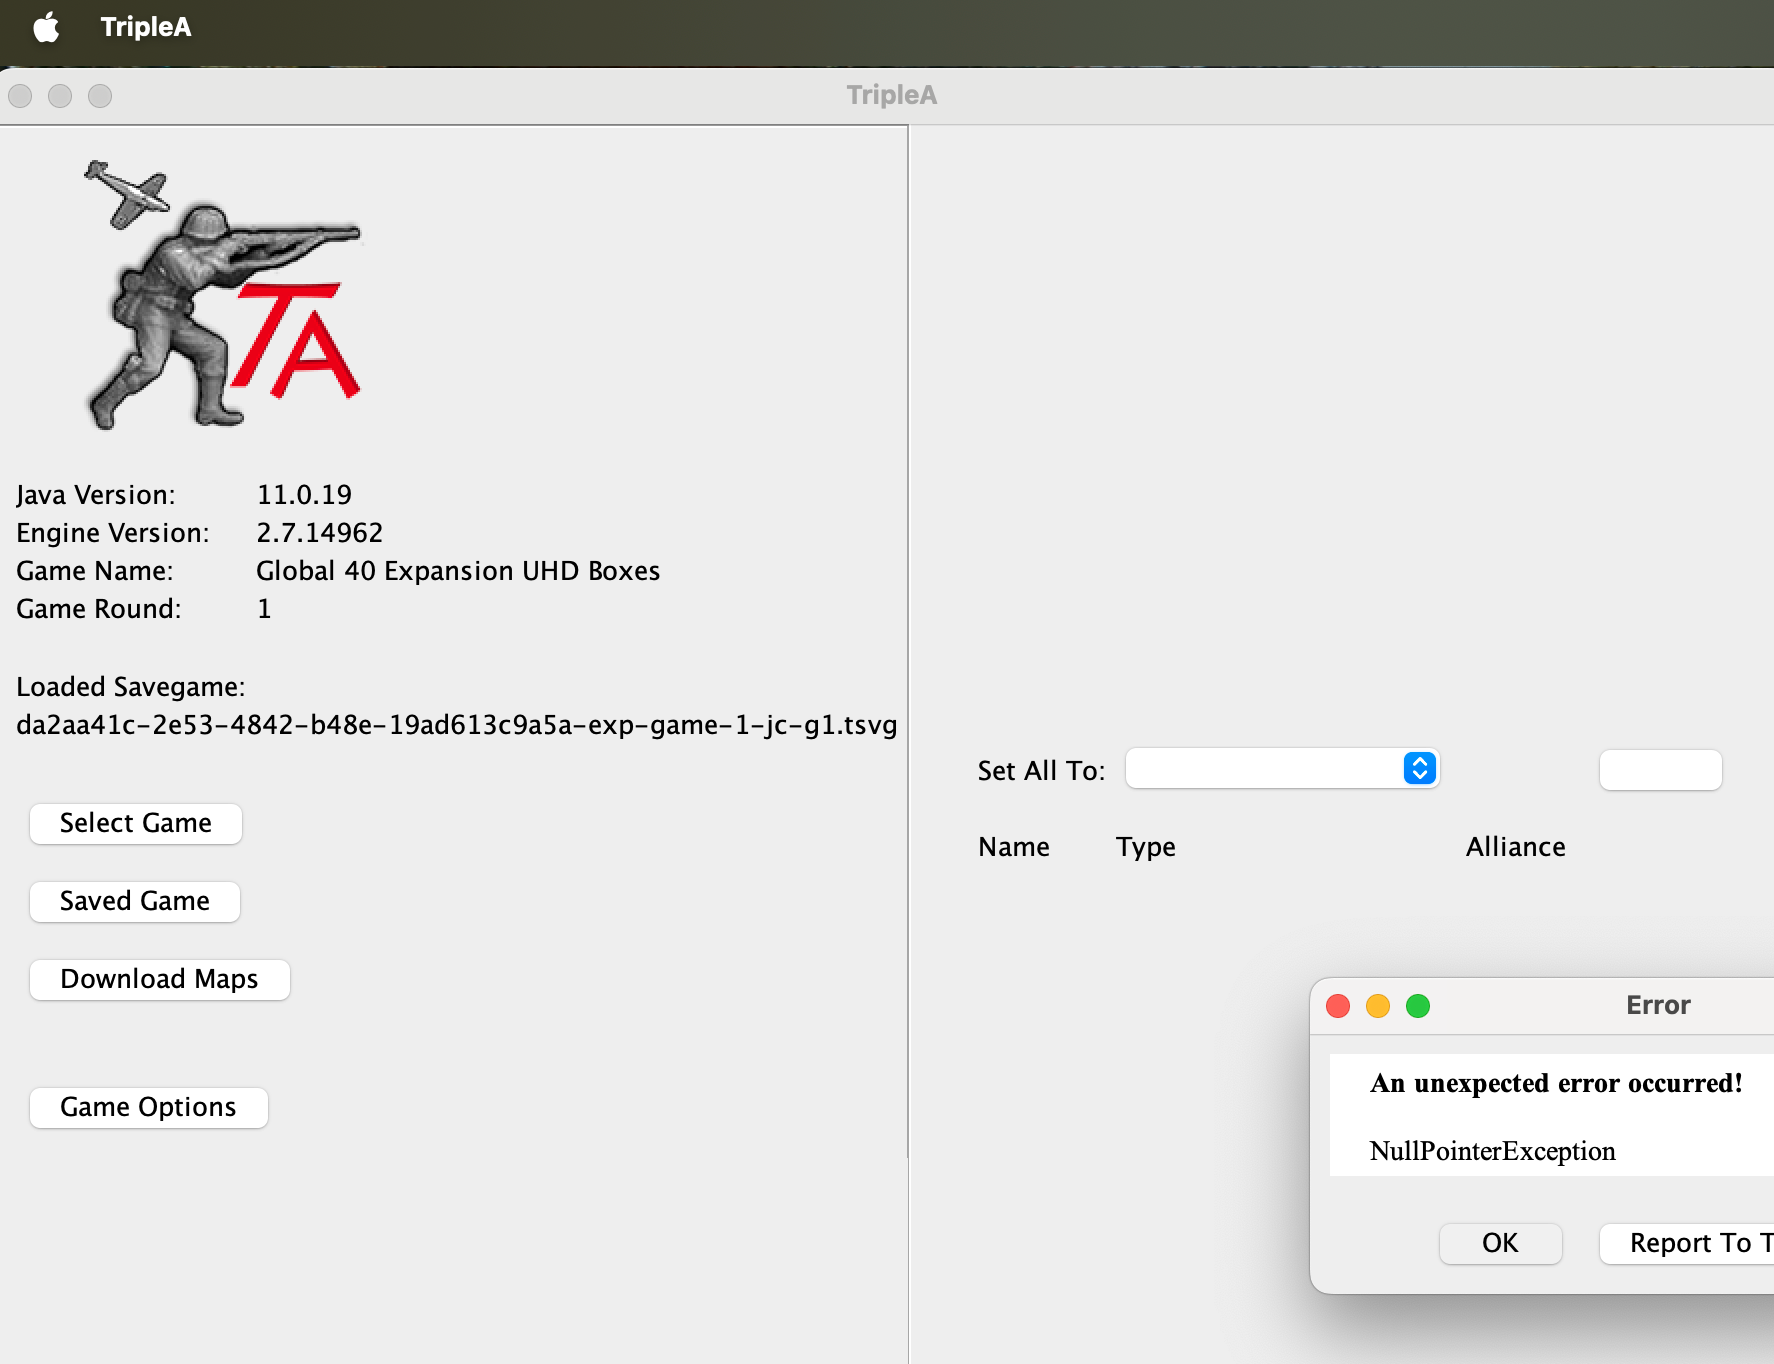The image size is (1774, 1364).
Task: Open the Download Maps window
Action: (159, 979)
